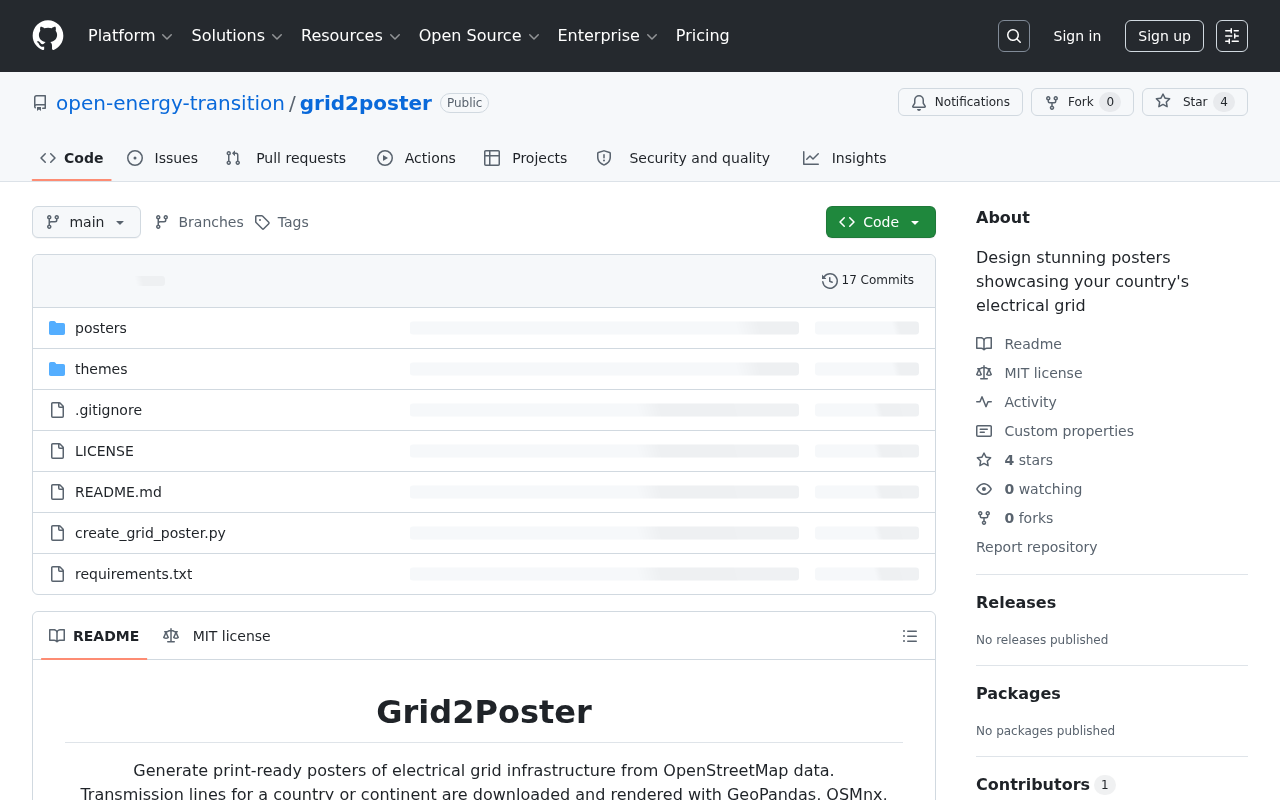Open the 17 Commits history link

pos(868,281)
